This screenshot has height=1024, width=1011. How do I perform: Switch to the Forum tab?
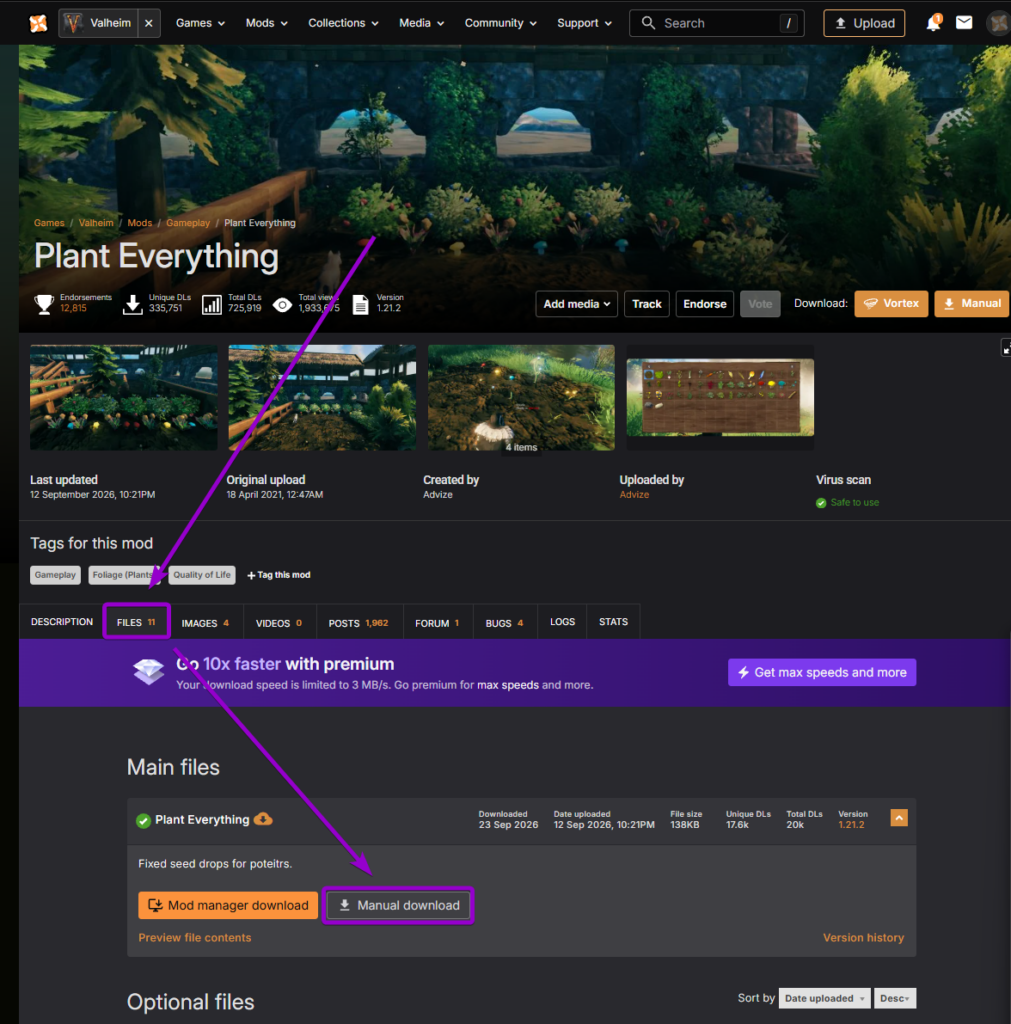[x=438, y=623]
